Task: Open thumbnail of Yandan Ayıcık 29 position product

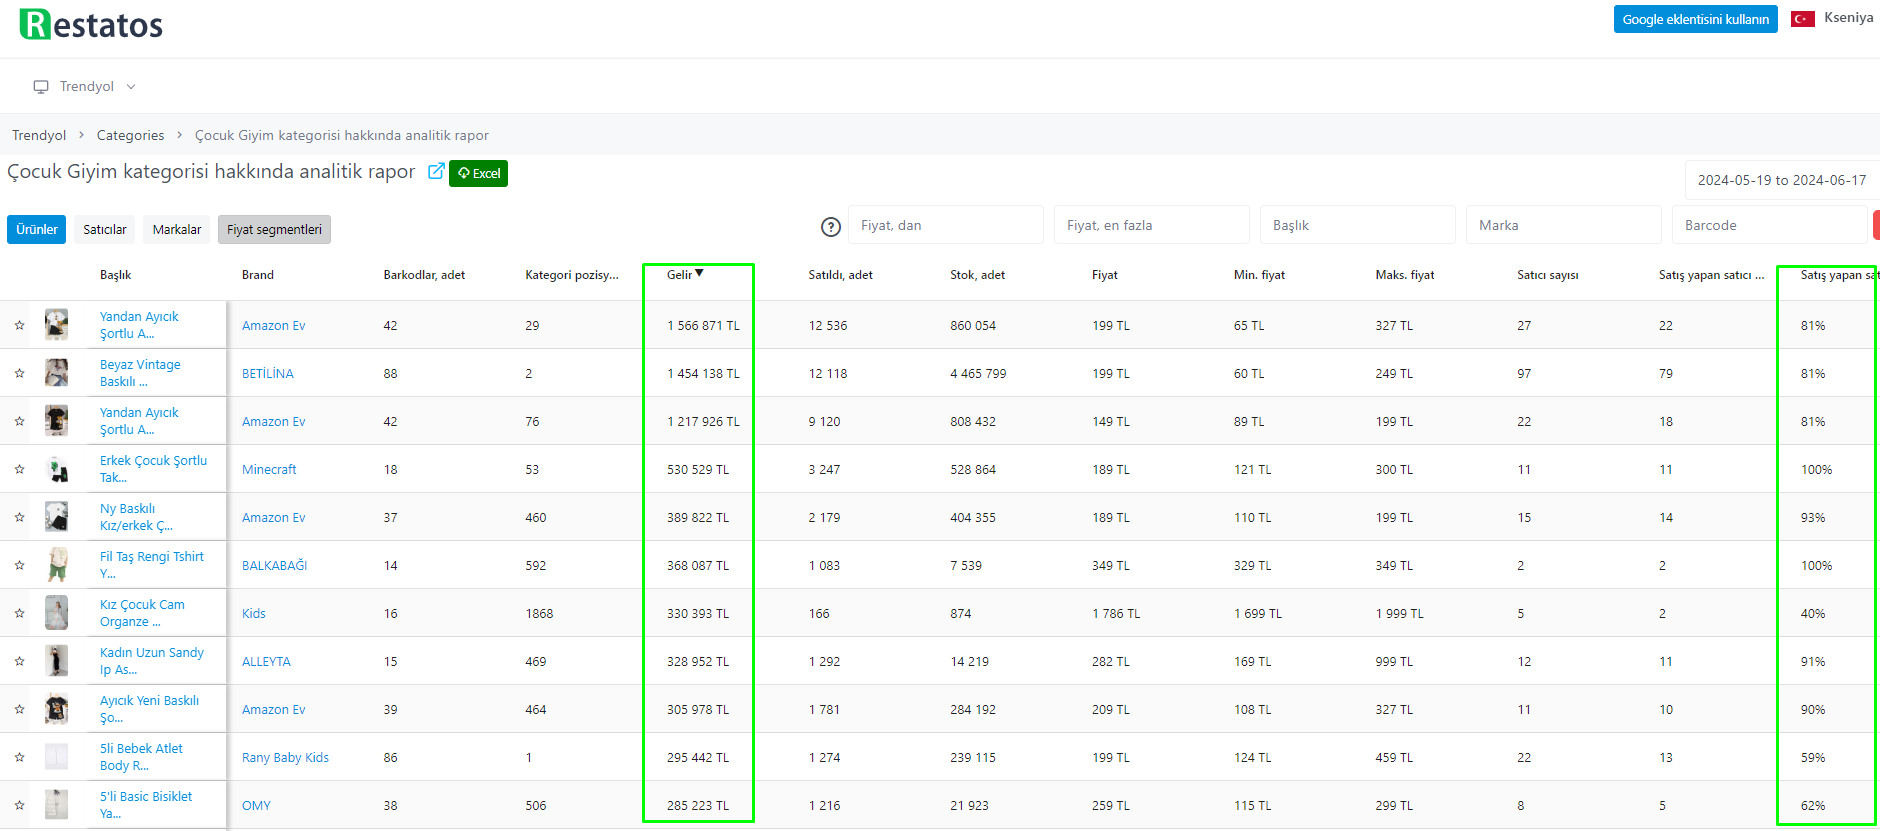Action: pyautogui.click(x=57, y=325)
